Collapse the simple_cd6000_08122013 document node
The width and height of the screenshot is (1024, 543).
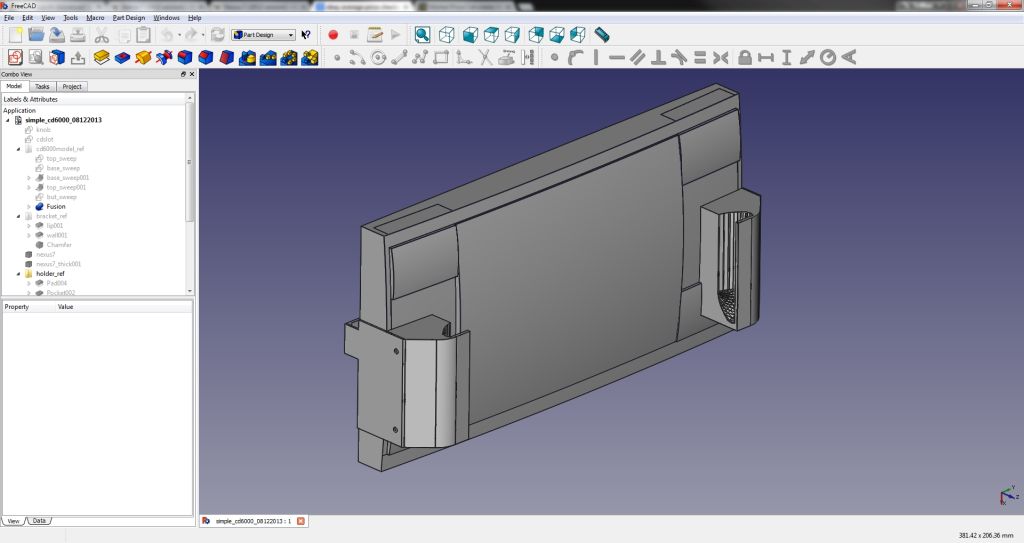click(x=8, y=120)
